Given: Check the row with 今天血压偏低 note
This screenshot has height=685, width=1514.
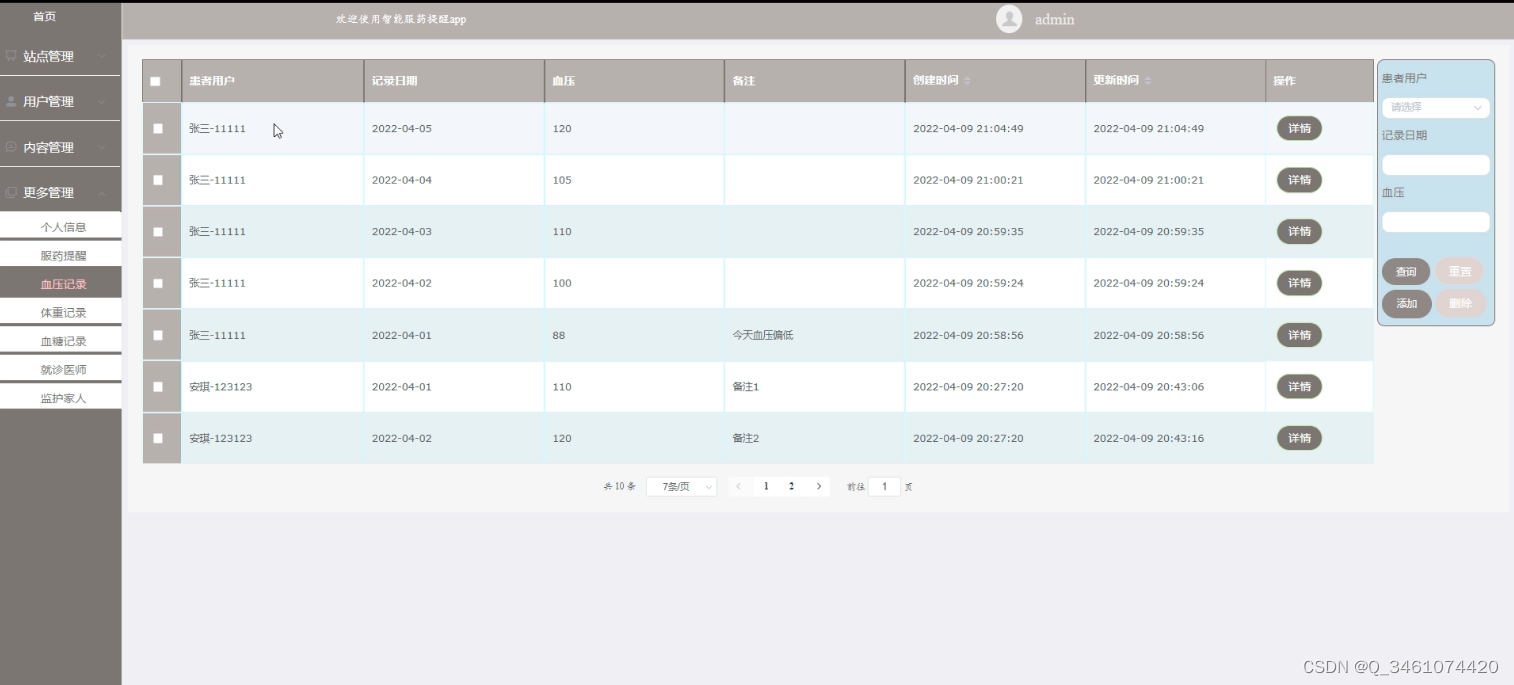Looking at the screenshot, I should coord(158,335).
